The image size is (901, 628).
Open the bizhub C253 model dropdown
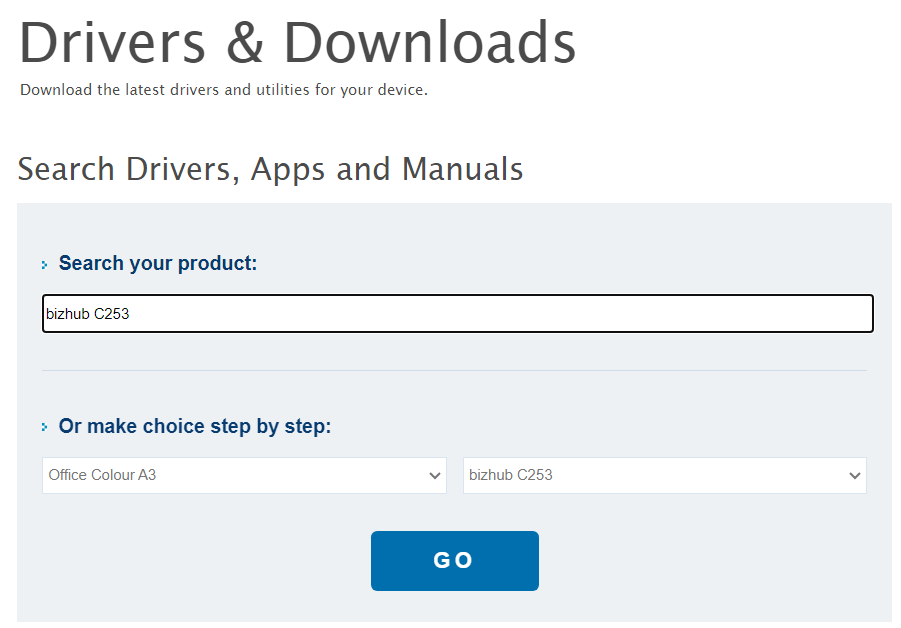(664, 475)
